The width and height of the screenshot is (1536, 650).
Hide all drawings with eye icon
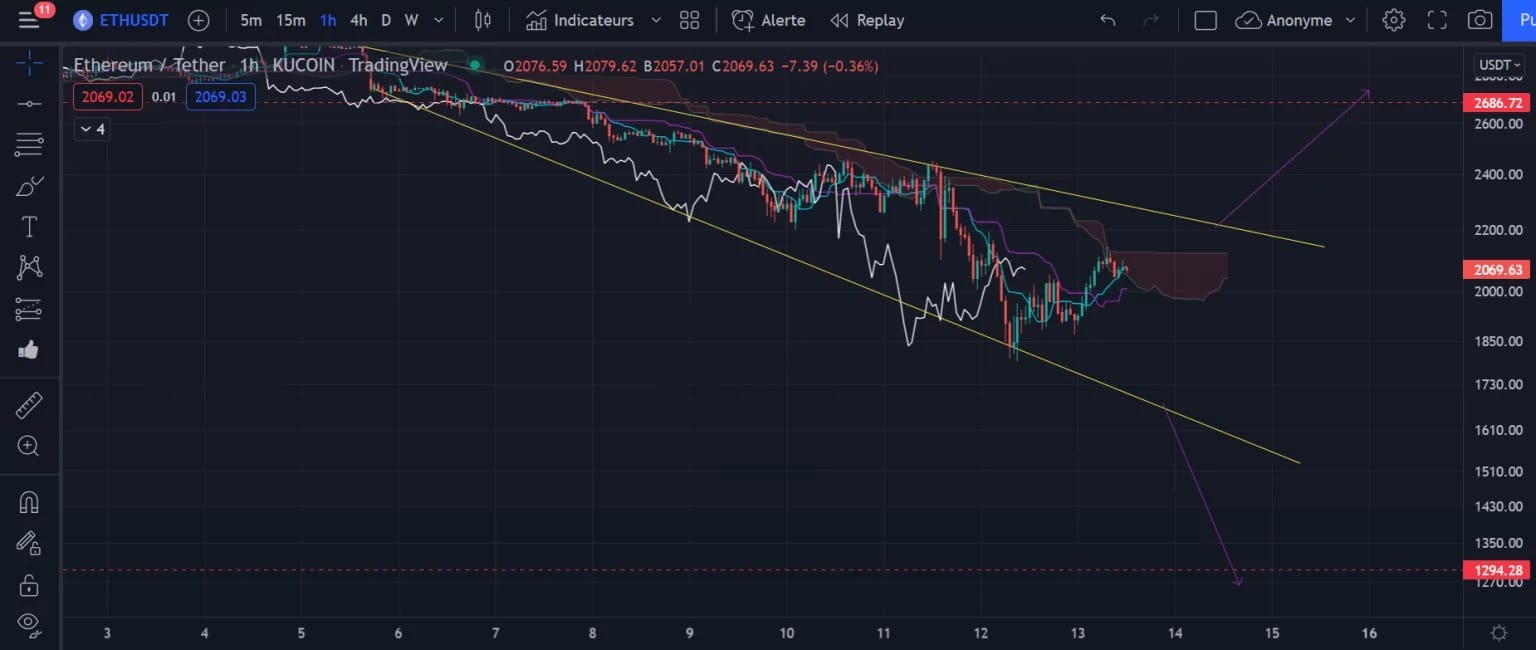coord(29,624)
